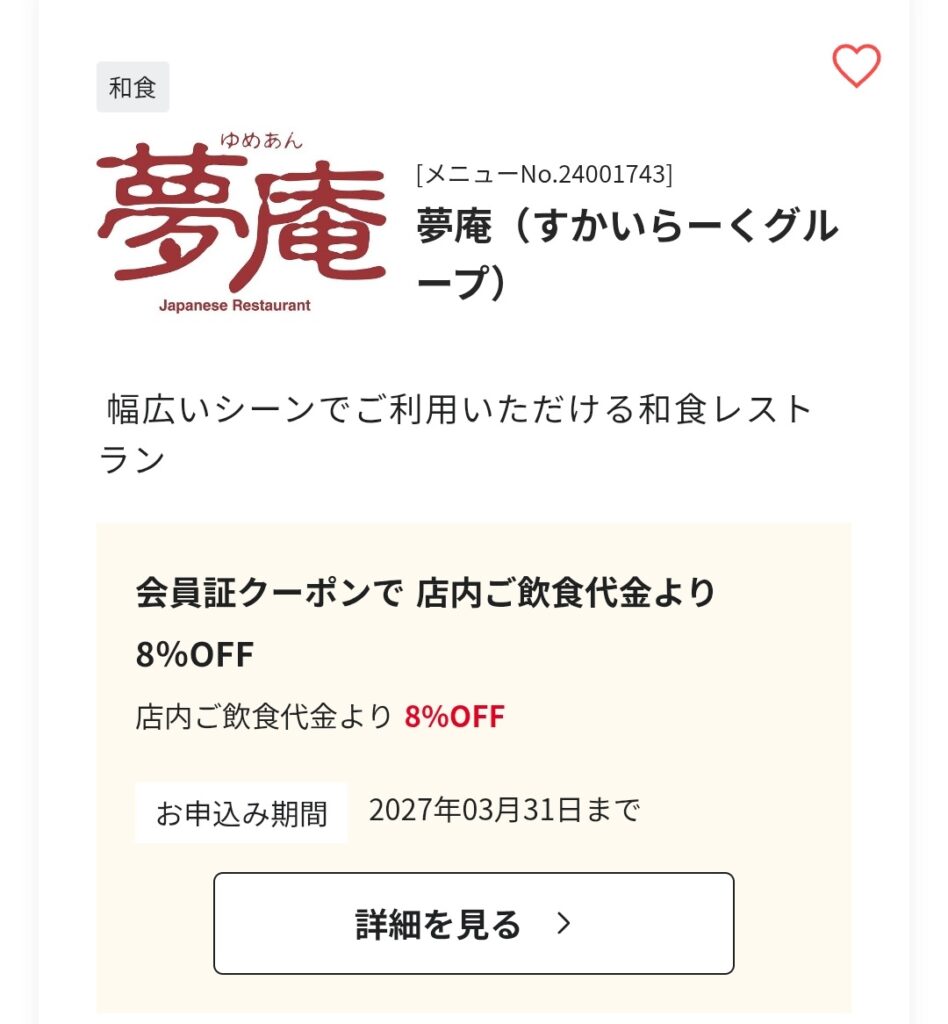The width and height of the screenshot is (948, 1024).
Task: Toggle the heart favorite icon
Action: click(856, 65)
